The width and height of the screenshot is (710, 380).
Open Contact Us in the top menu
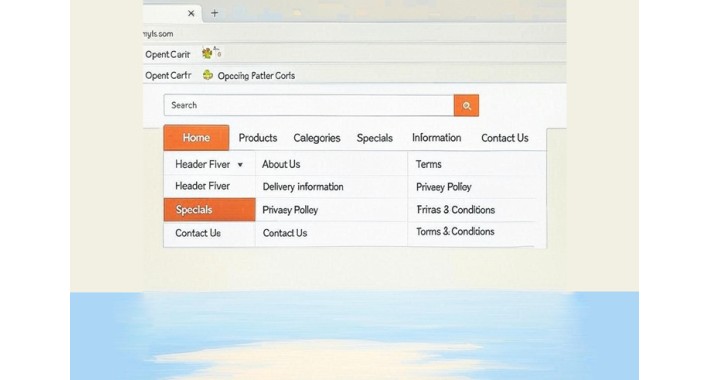point(504,138)
